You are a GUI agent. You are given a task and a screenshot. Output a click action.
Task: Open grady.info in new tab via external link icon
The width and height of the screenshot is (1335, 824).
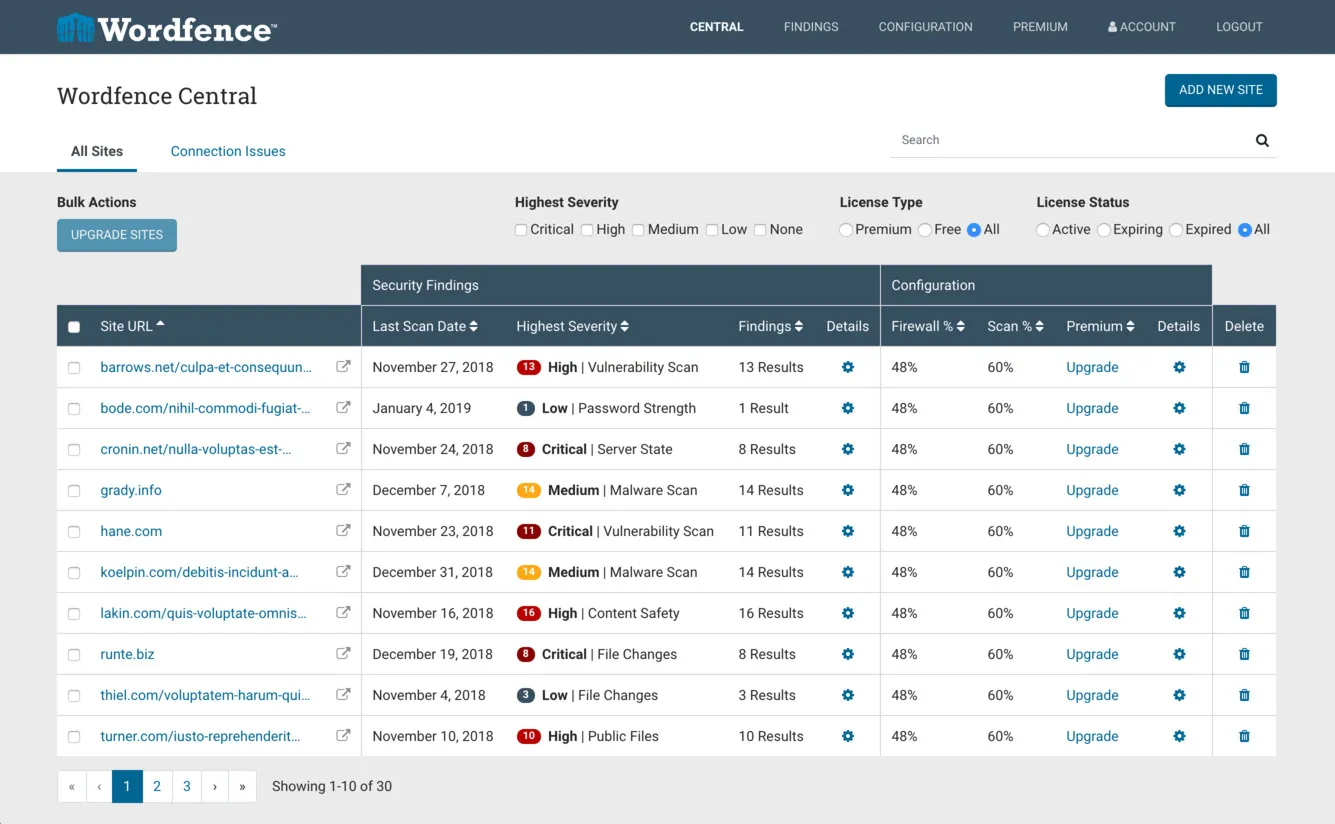[343, 490]
